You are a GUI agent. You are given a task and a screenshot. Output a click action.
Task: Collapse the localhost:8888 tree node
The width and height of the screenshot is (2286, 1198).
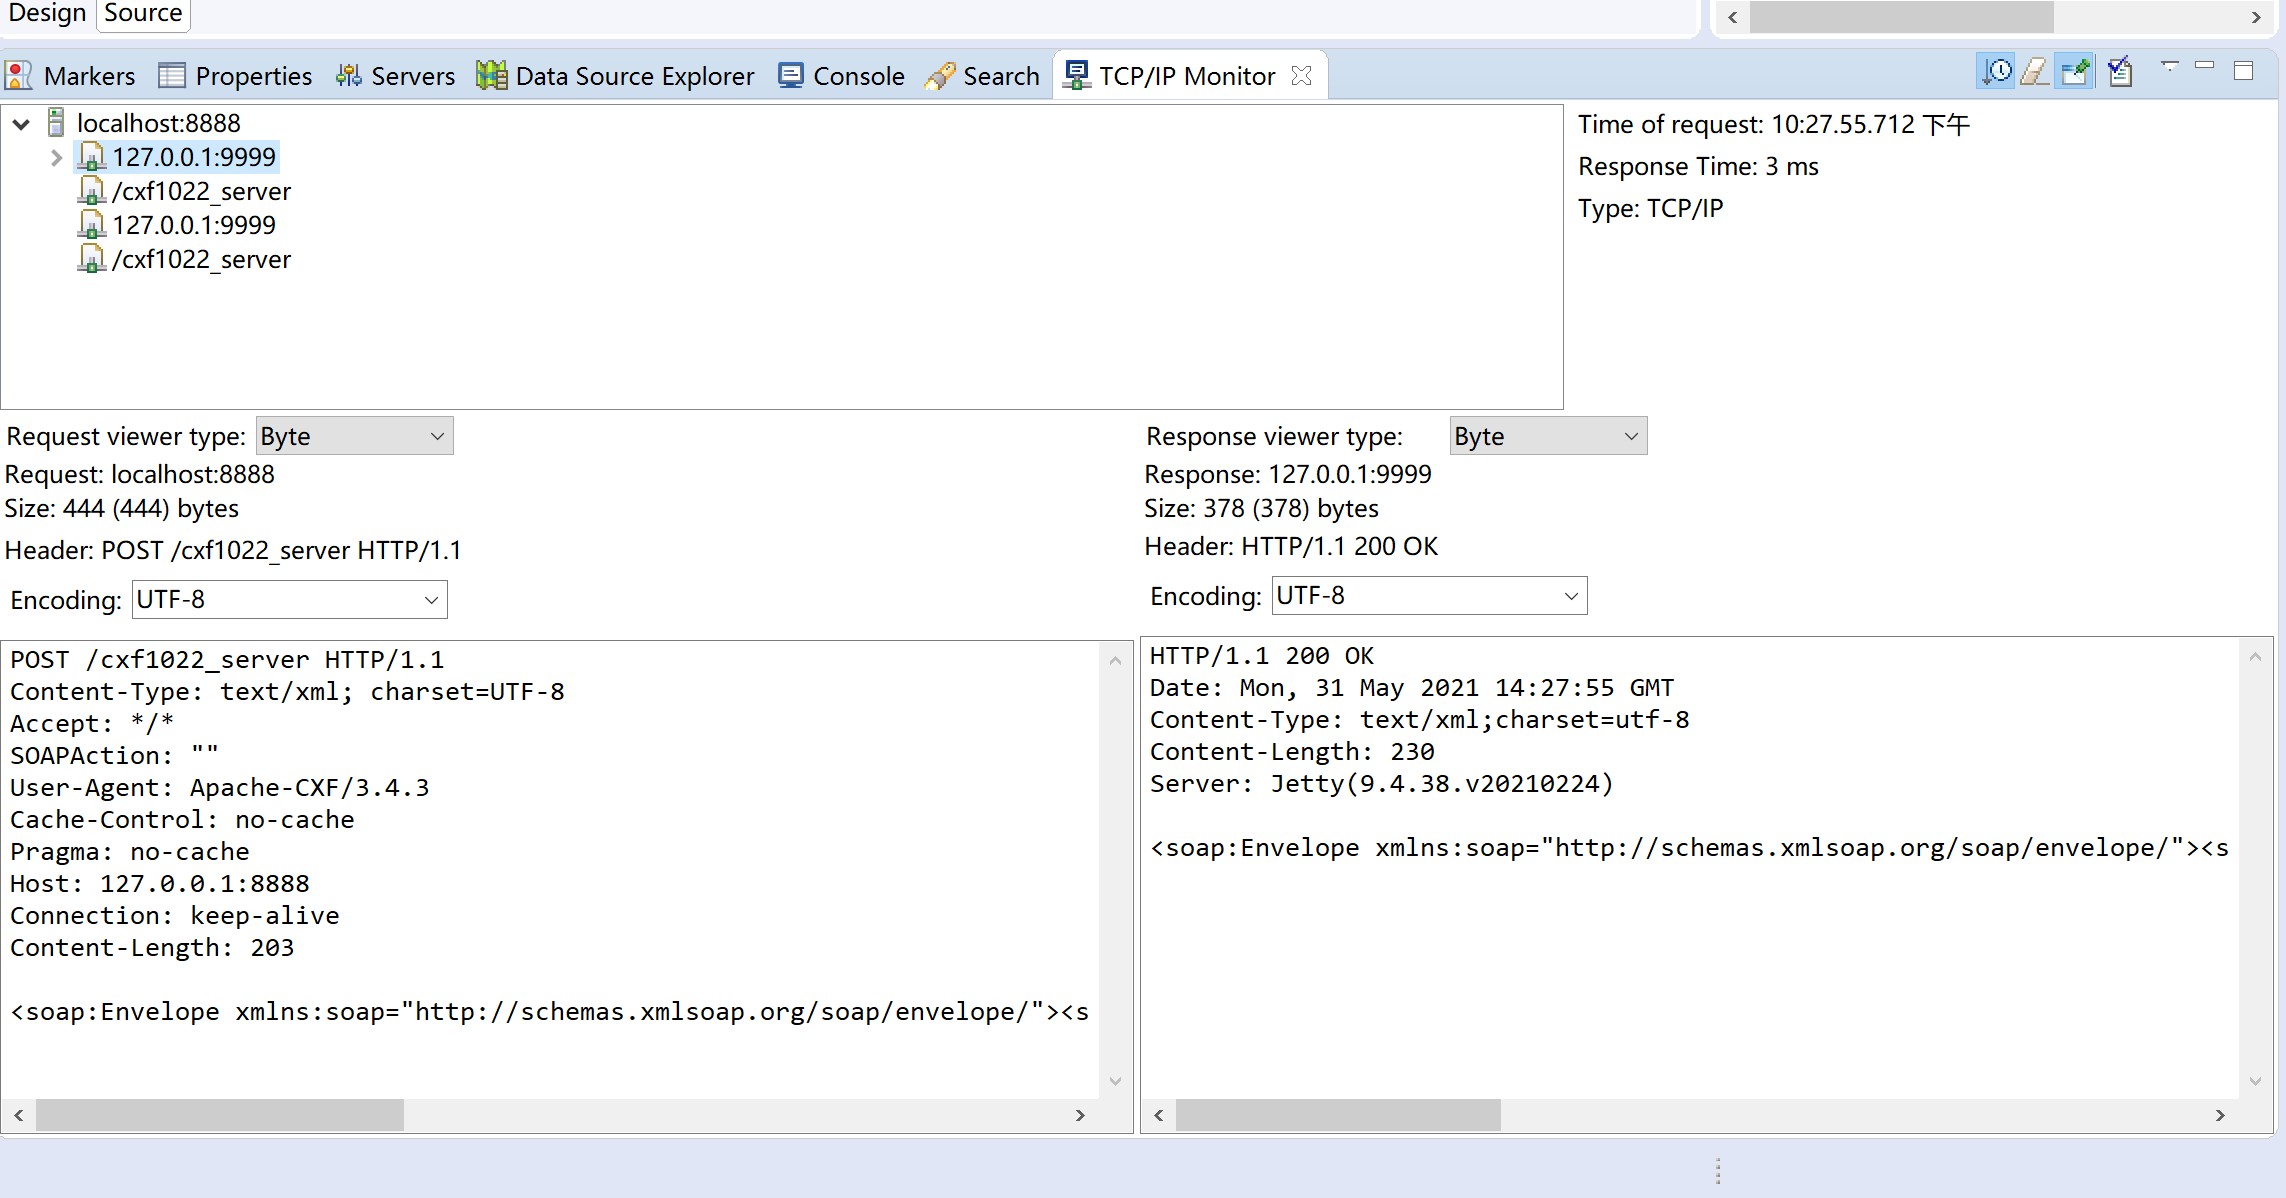(21, 124)
